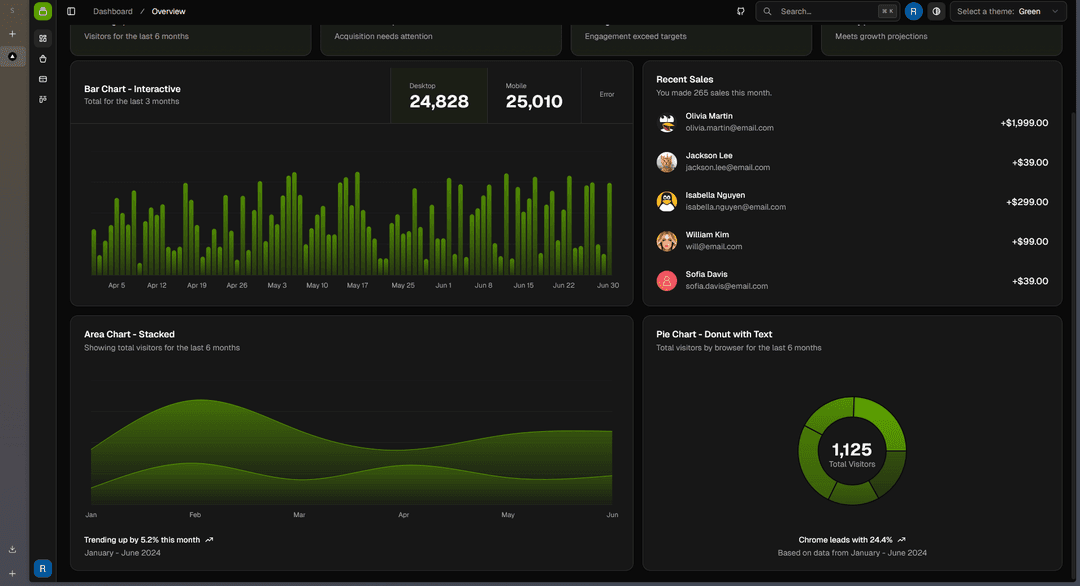Open the GitHub icon in the top bar
The image size is (1080, 586).
tap(739, 11)
